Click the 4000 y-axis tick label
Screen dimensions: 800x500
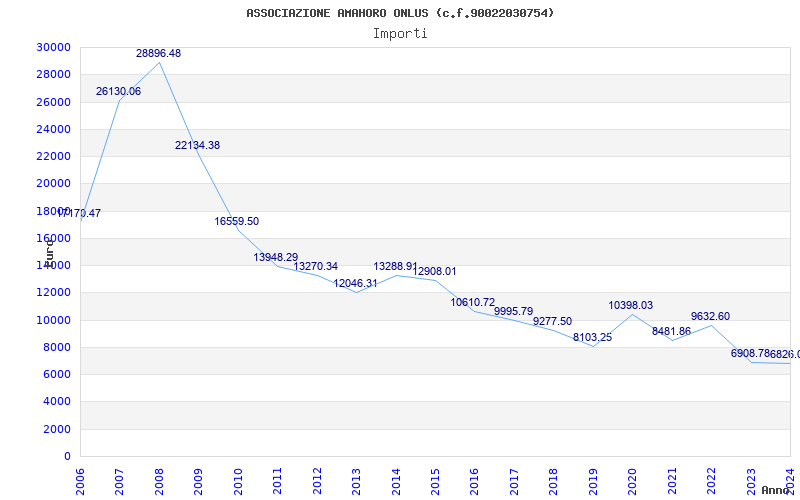(x=56, y=402)
